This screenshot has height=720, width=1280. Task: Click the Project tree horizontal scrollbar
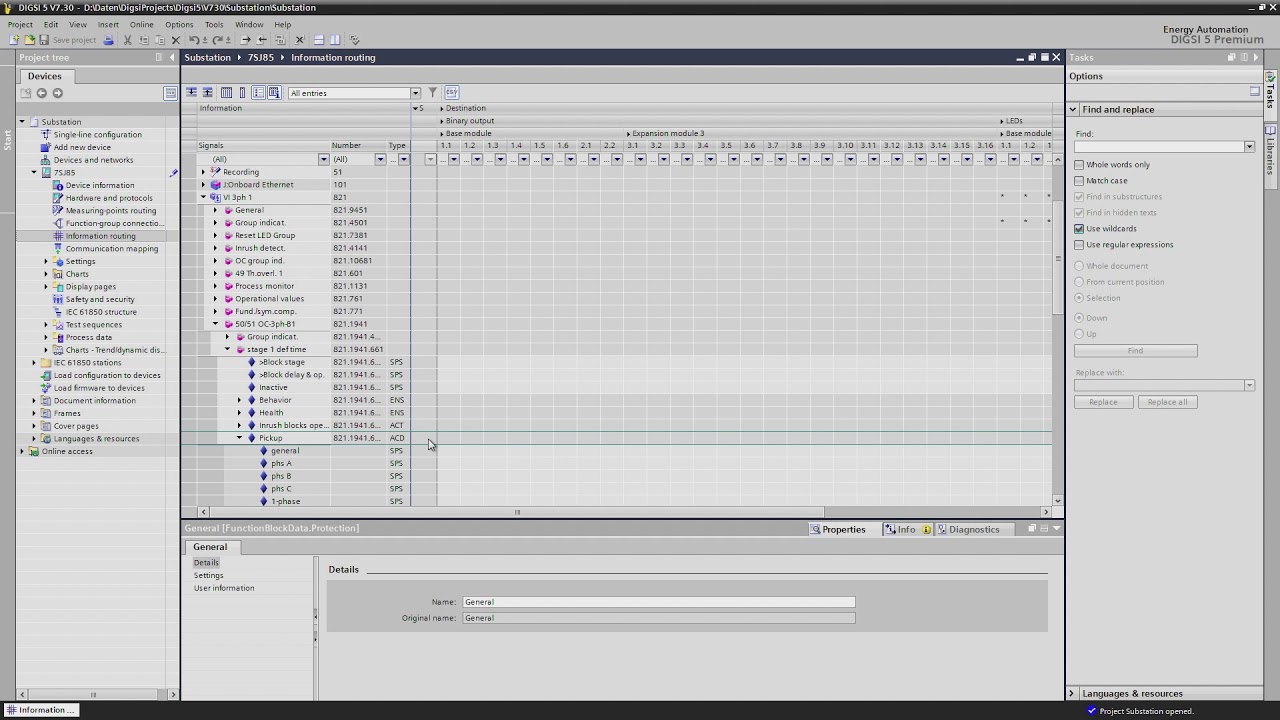(94, 694)
